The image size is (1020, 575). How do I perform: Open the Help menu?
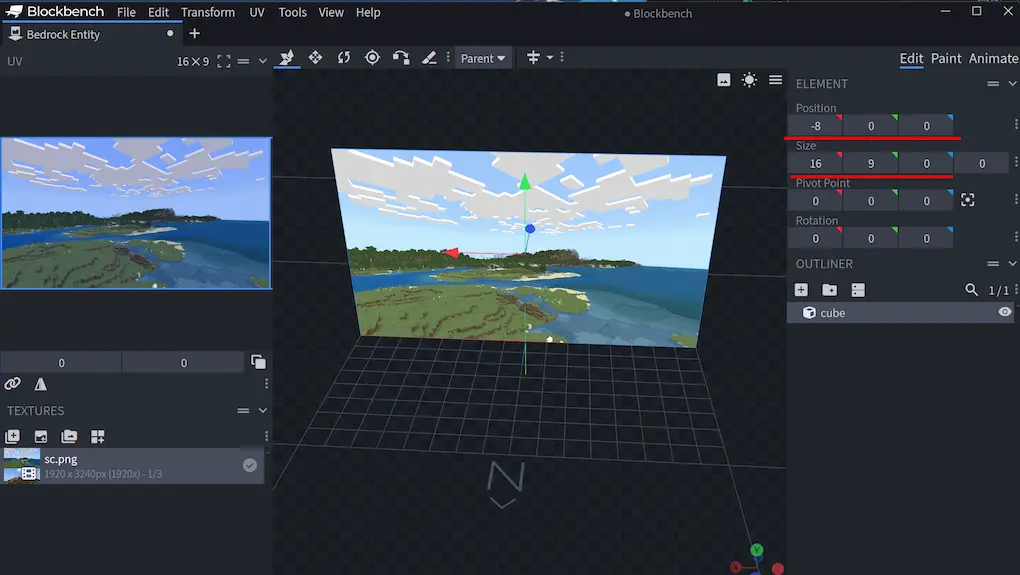[368, 12]
